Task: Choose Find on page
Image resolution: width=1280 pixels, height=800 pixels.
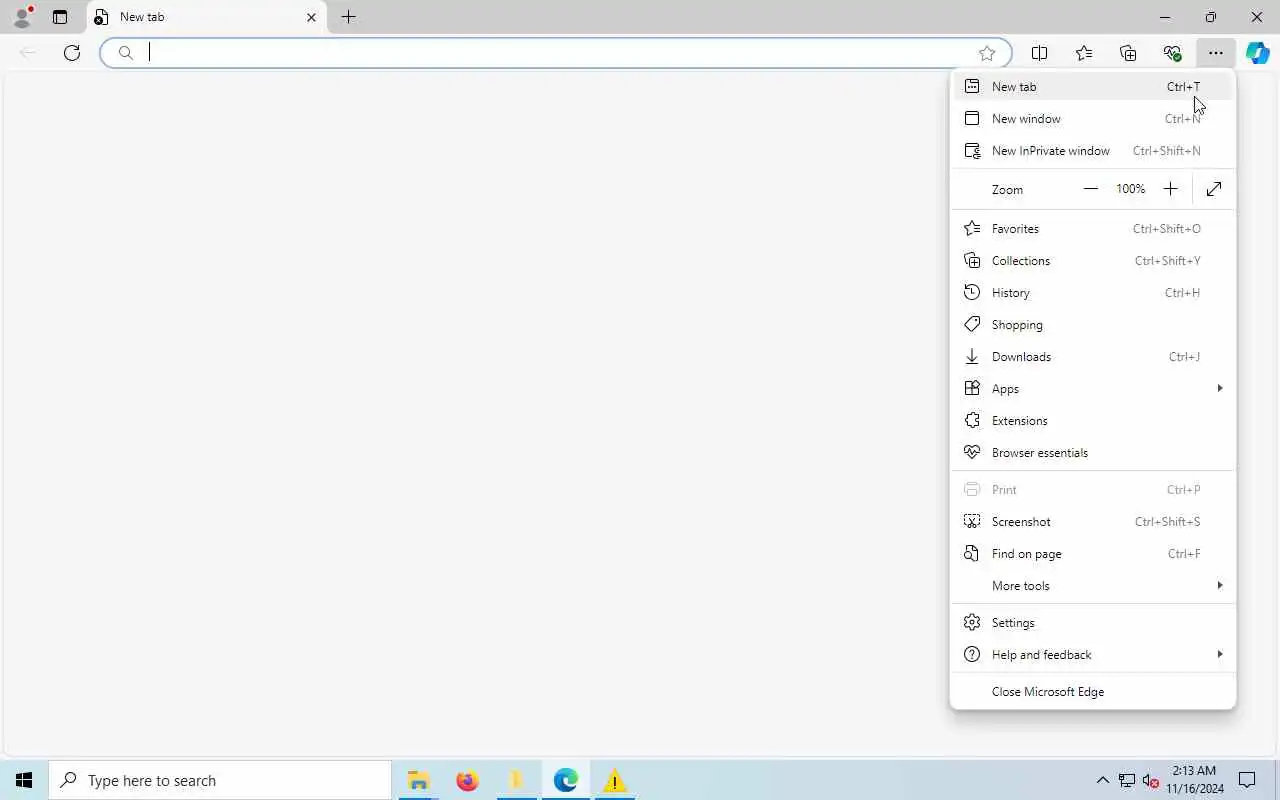Action: coord(1093,554)
